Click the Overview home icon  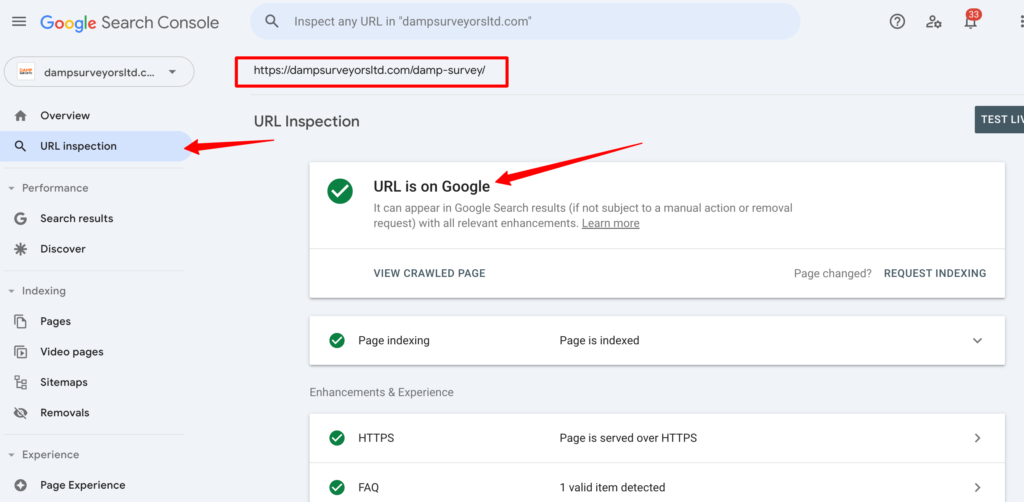(x=21, y=116)
